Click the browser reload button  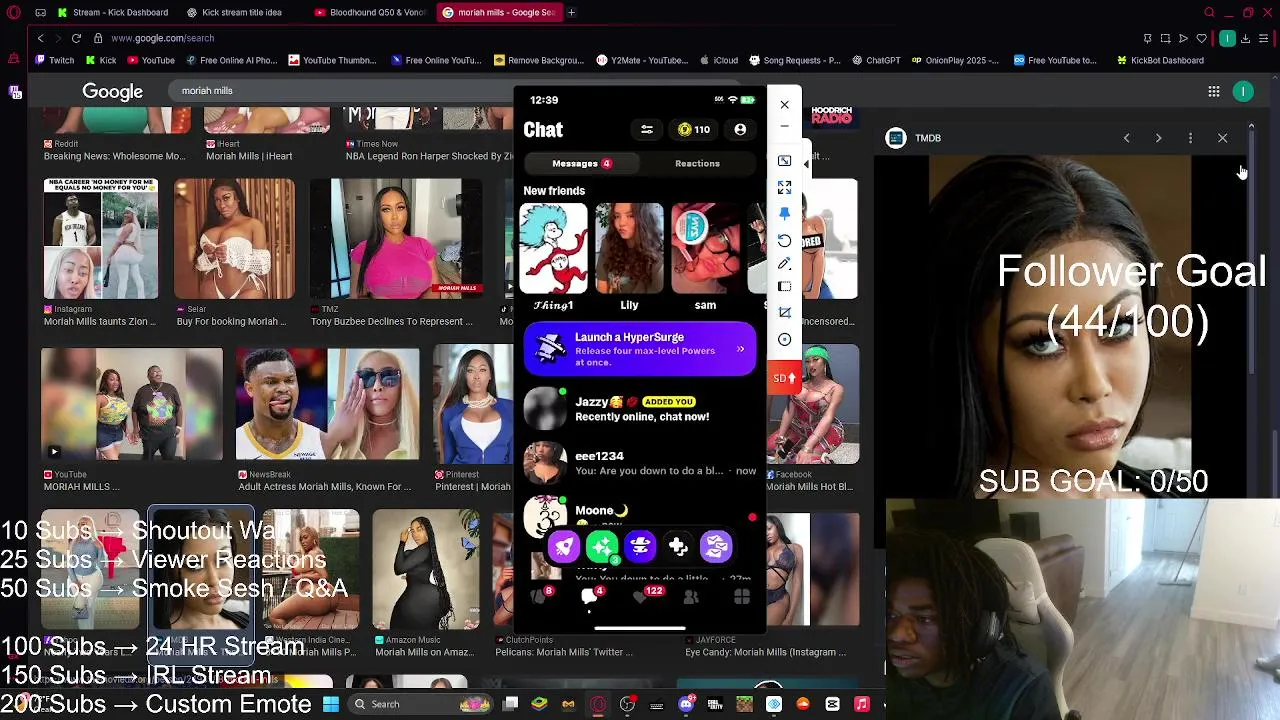pyautogui.click(x=76, y=38)
